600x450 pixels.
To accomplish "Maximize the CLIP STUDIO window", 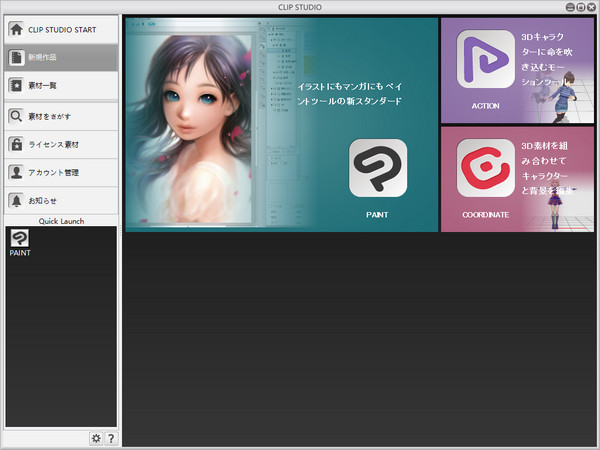I will click(581, 6).
